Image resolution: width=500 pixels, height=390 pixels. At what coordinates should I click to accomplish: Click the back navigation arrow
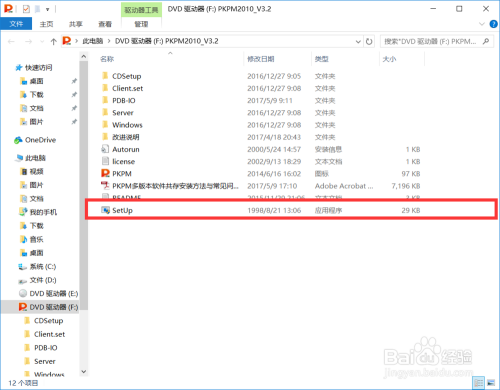pyautogui.click(x=11, y=41)
